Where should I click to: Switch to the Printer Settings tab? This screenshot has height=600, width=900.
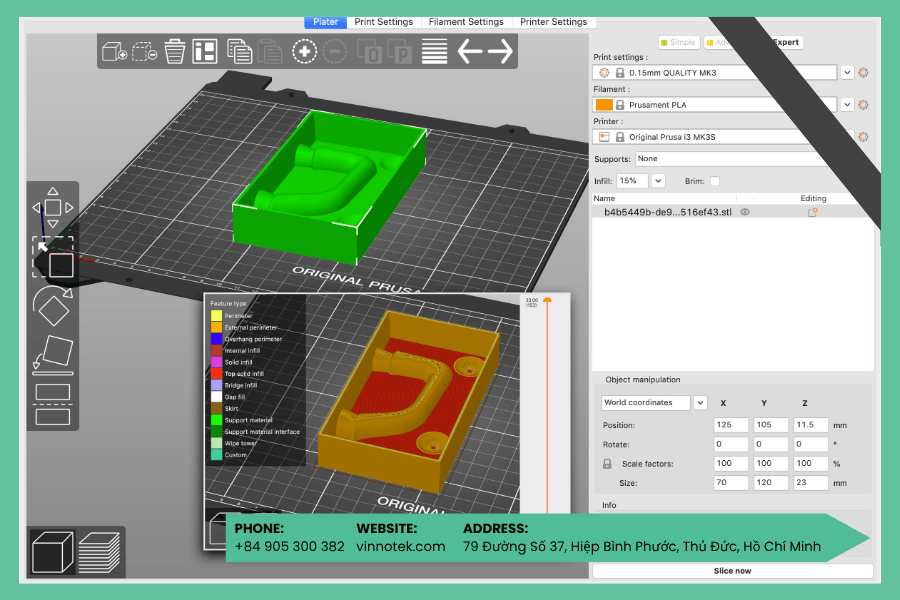pyautogui.click(x=553, y=22)
